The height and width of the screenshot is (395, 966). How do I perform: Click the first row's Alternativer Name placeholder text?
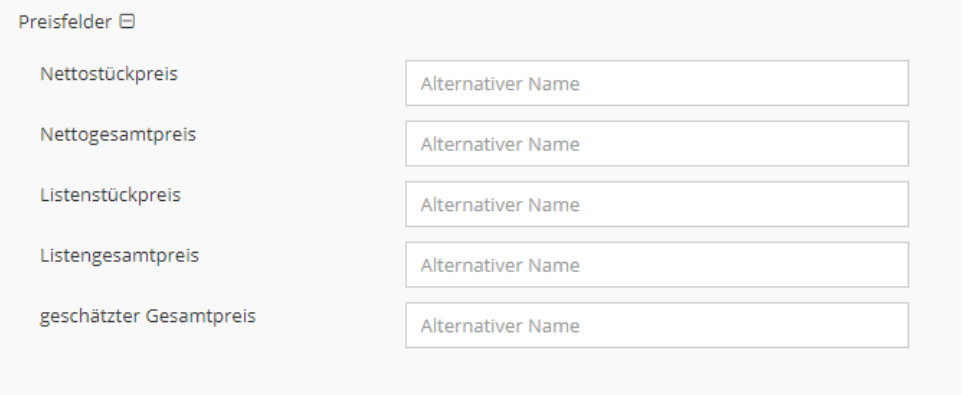pyautogui.click(x=500, y=84)
